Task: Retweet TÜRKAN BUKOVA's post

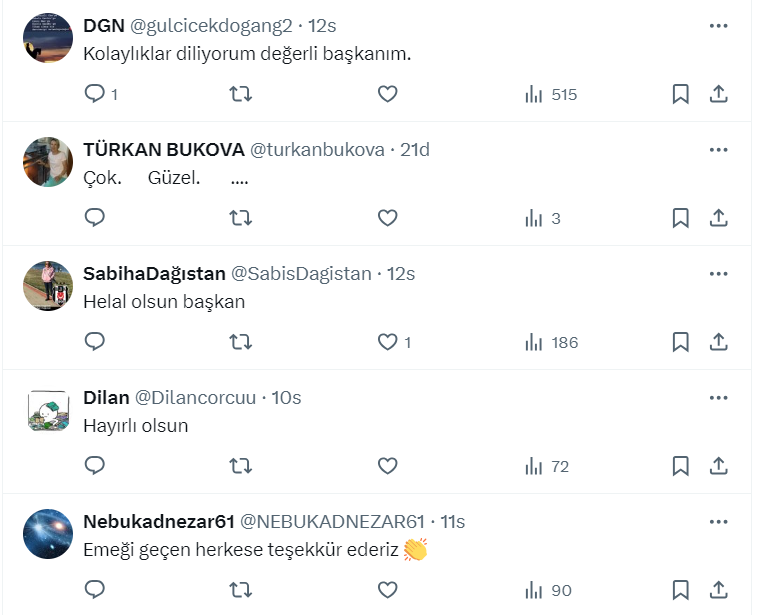Action: click(241, 218)
